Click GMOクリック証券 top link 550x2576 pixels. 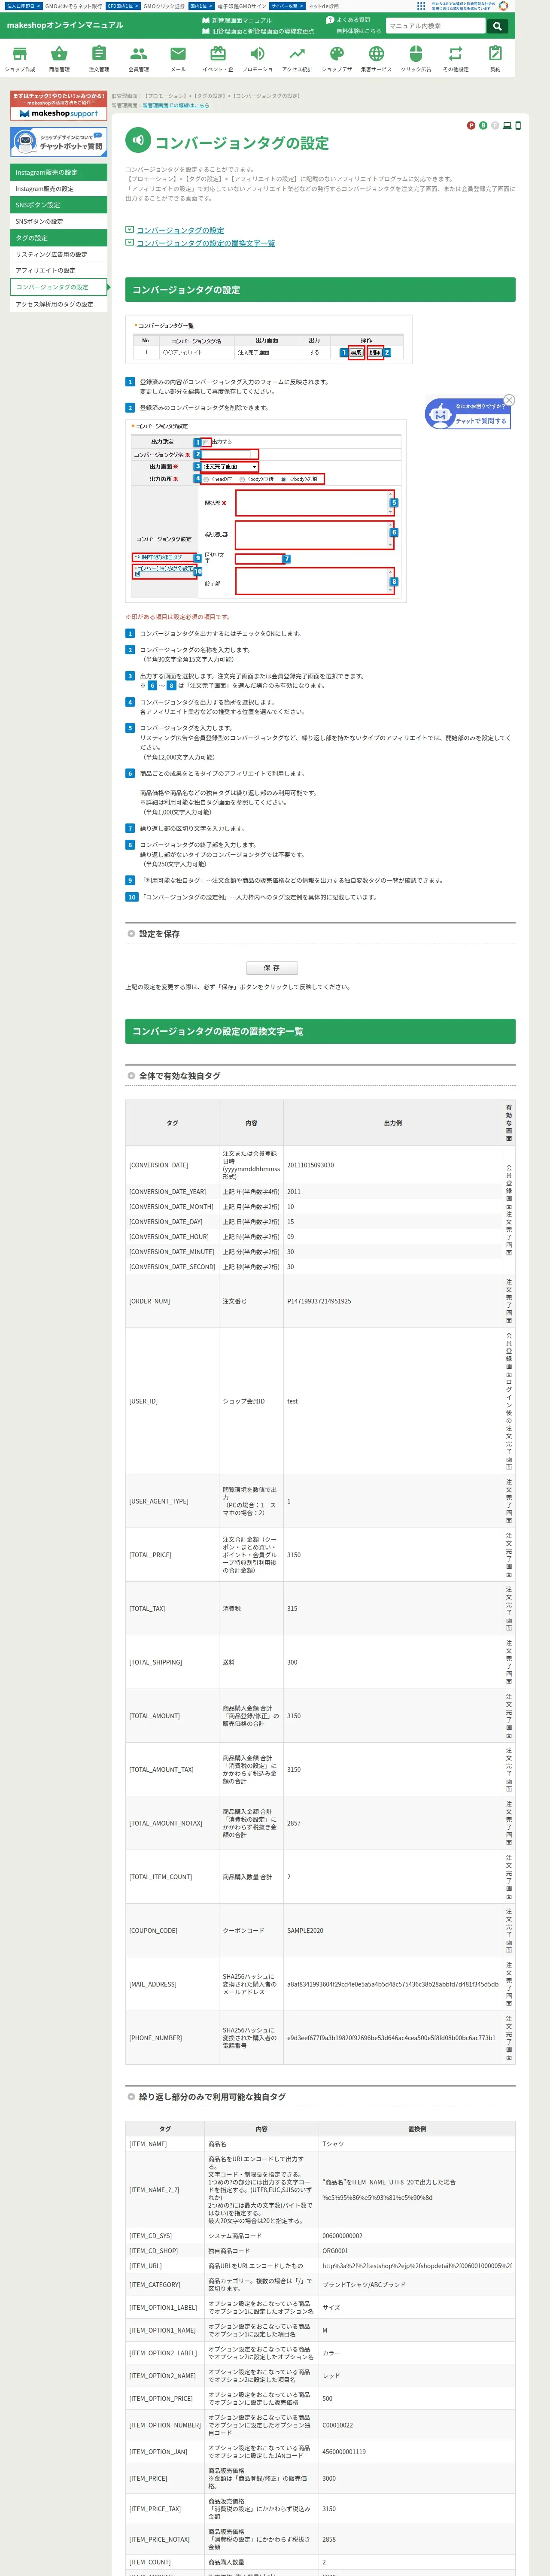pos(164,6)
